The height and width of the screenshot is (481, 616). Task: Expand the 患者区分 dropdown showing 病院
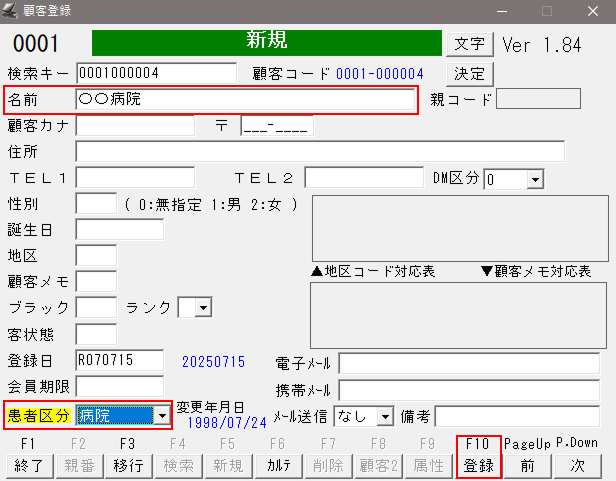pyautogui.click(x=161, y=415)
